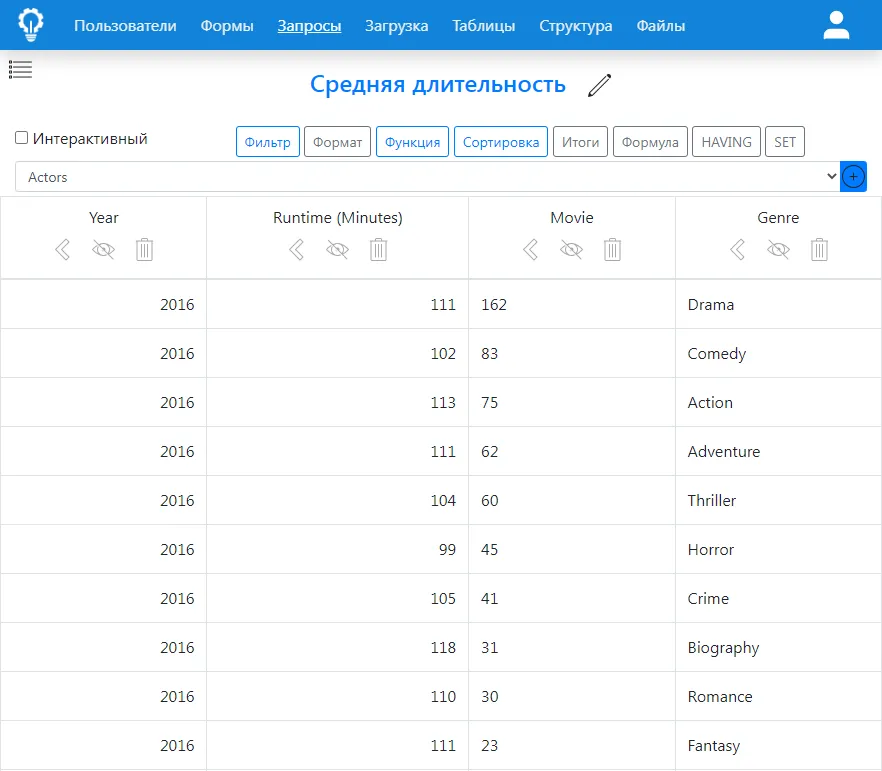Open the Структура menu
882x771 pixels.
(576, 26)
